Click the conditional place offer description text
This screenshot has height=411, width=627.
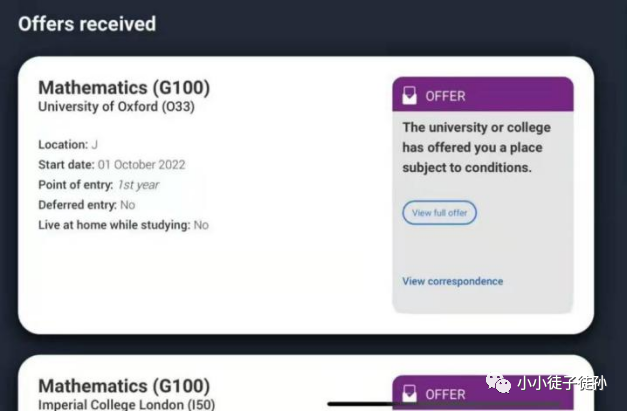[x=476, y=148]
